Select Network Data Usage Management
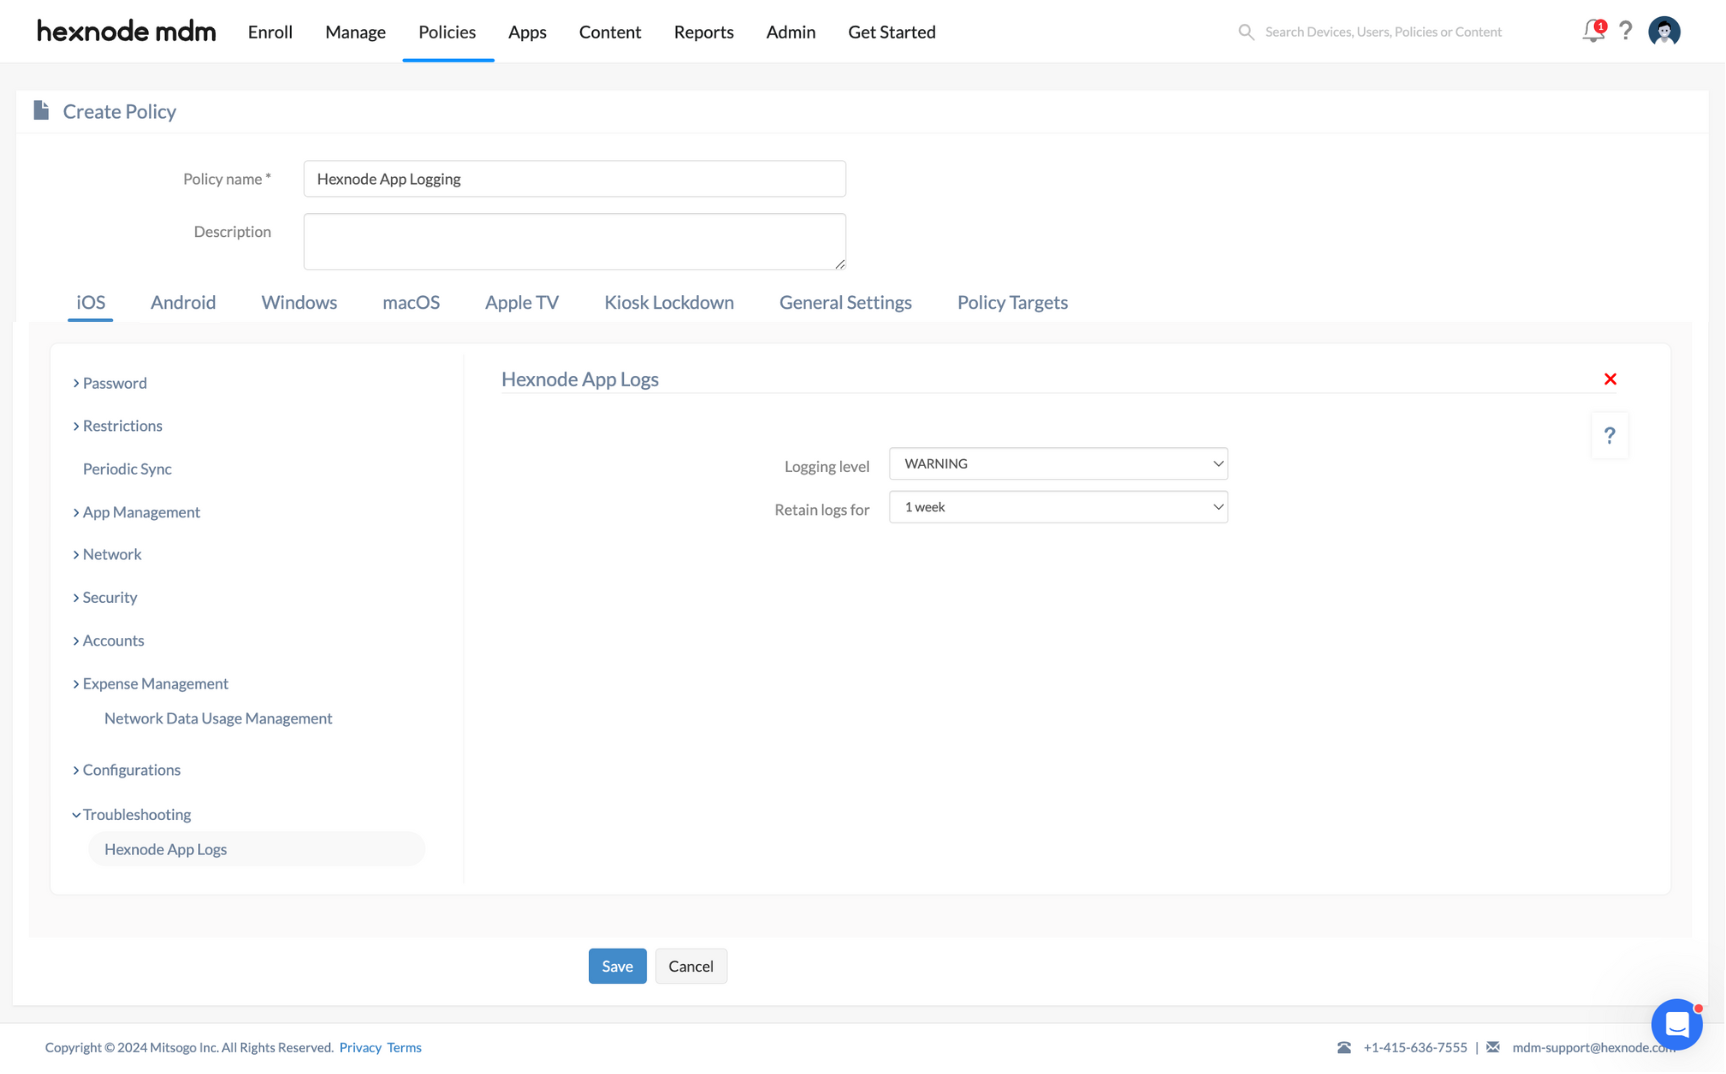Screen dimensions: 1726x1074 pyautogui.click(x=218, y=719)
